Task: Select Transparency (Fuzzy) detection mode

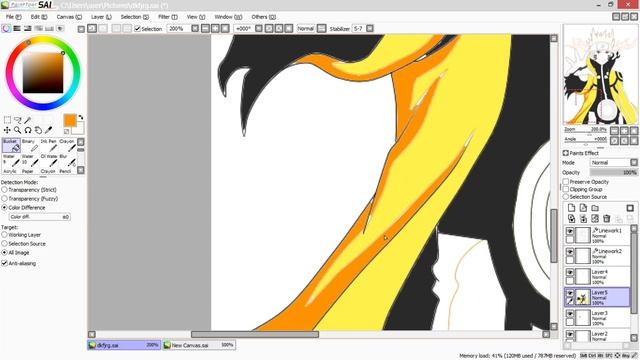Action: (4, 199)
